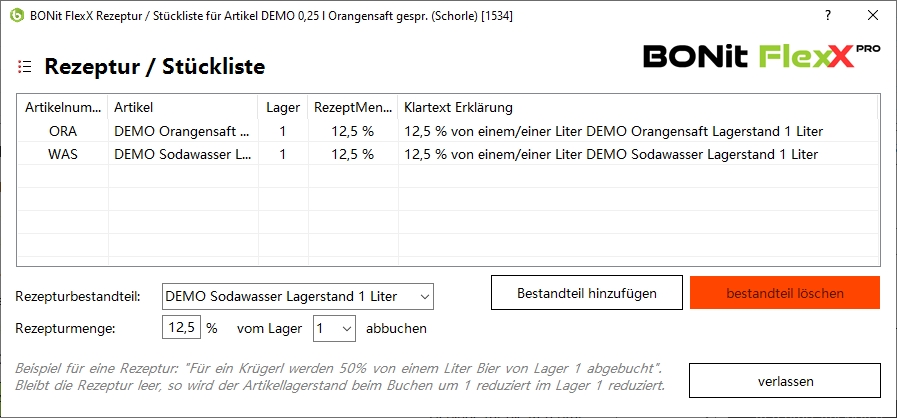
Task: Click the Rezepturmenge input field
Action: coord(181,328)
